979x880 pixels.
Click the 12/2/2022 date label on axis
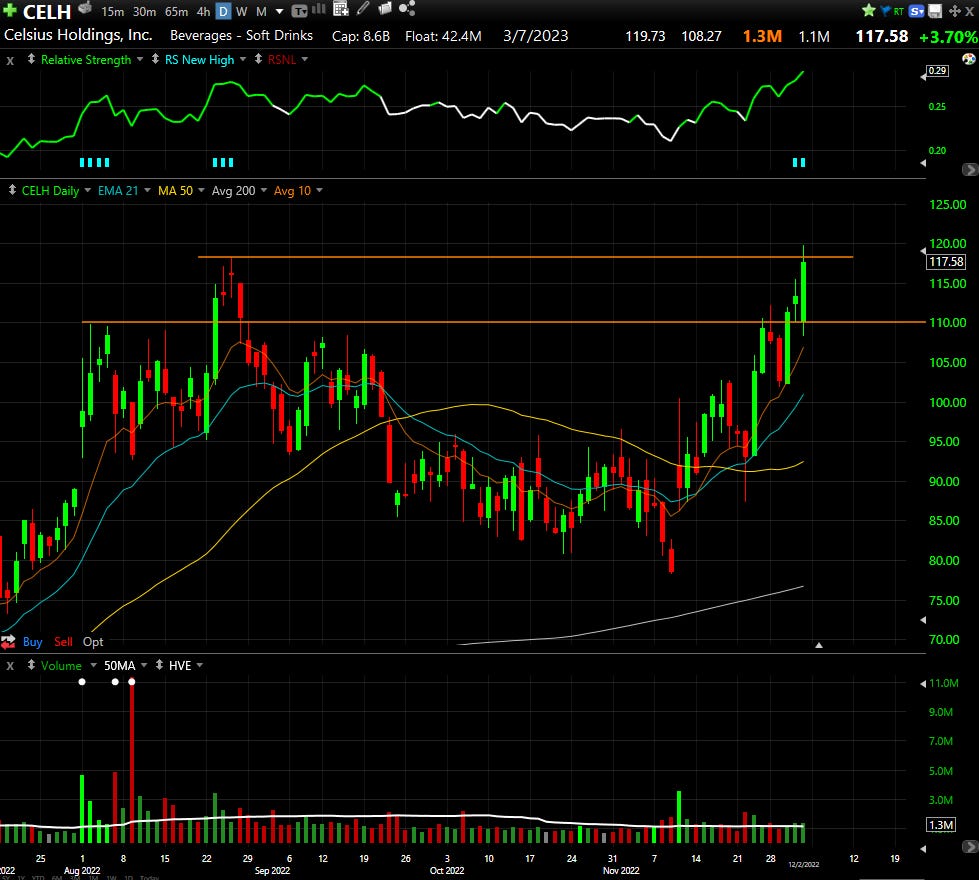coord(804,864)
